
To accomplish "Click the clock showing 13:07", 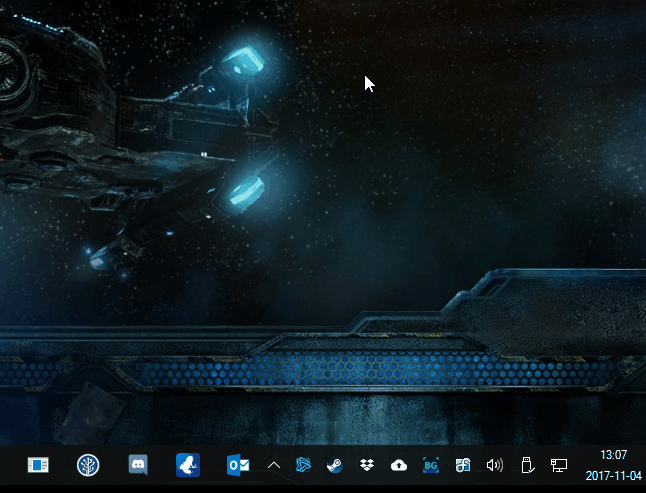I will coord(613,455).
